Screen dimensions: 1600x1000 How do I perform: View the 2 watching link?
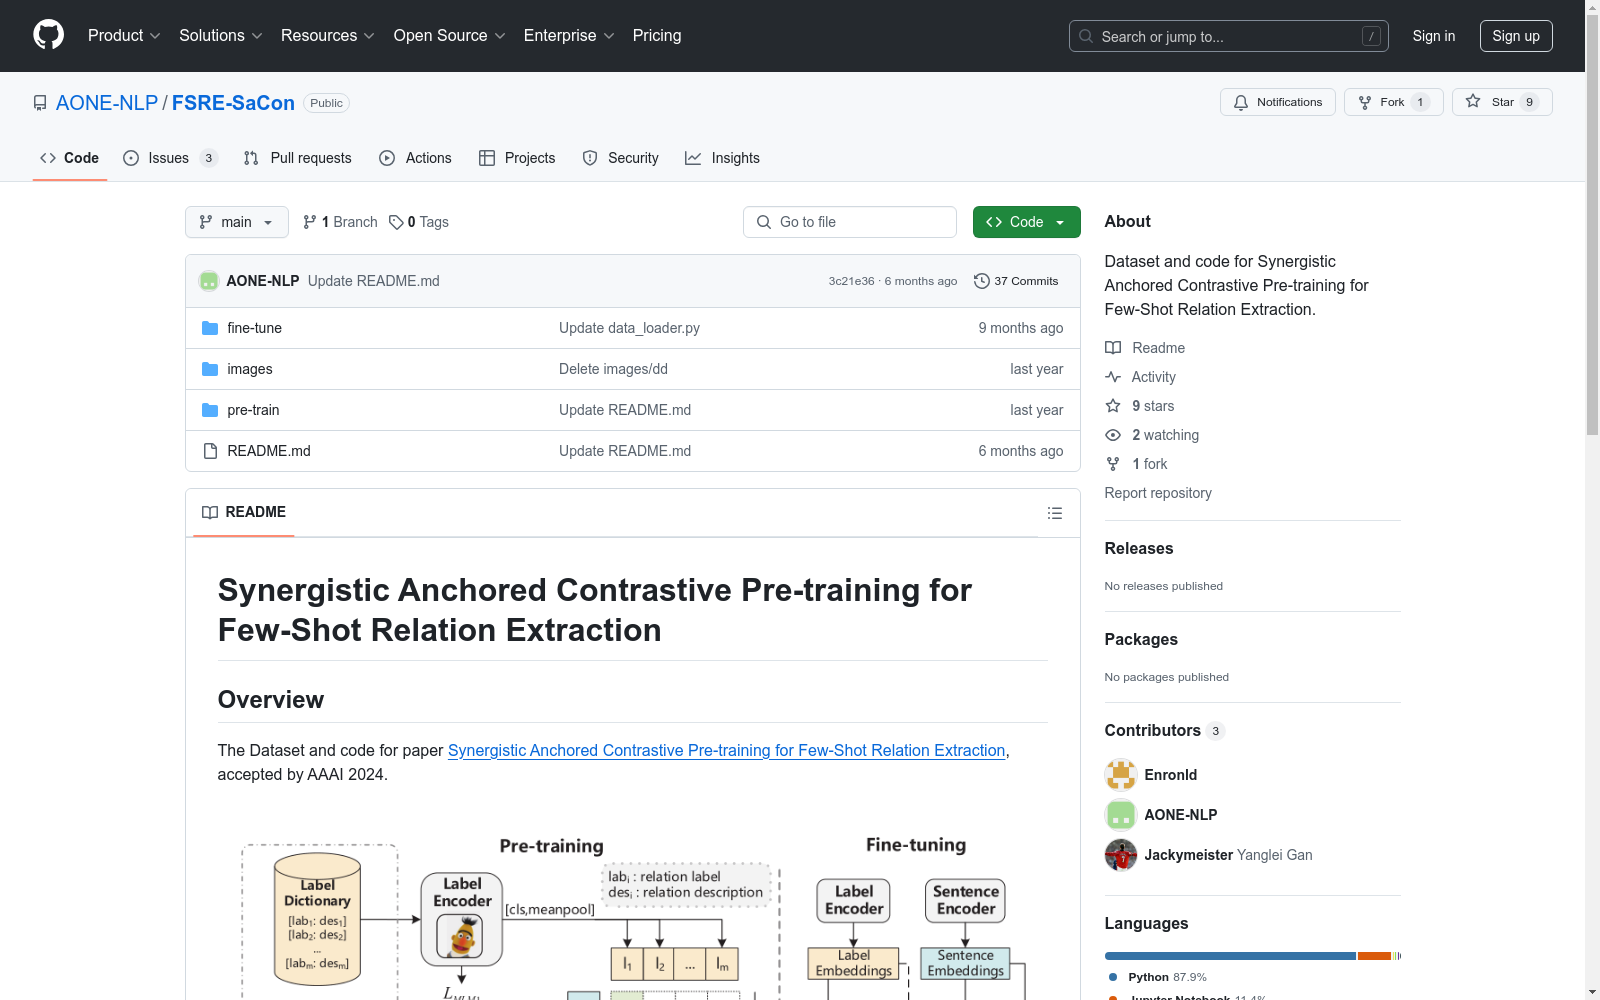click(x=1152, y=435)
